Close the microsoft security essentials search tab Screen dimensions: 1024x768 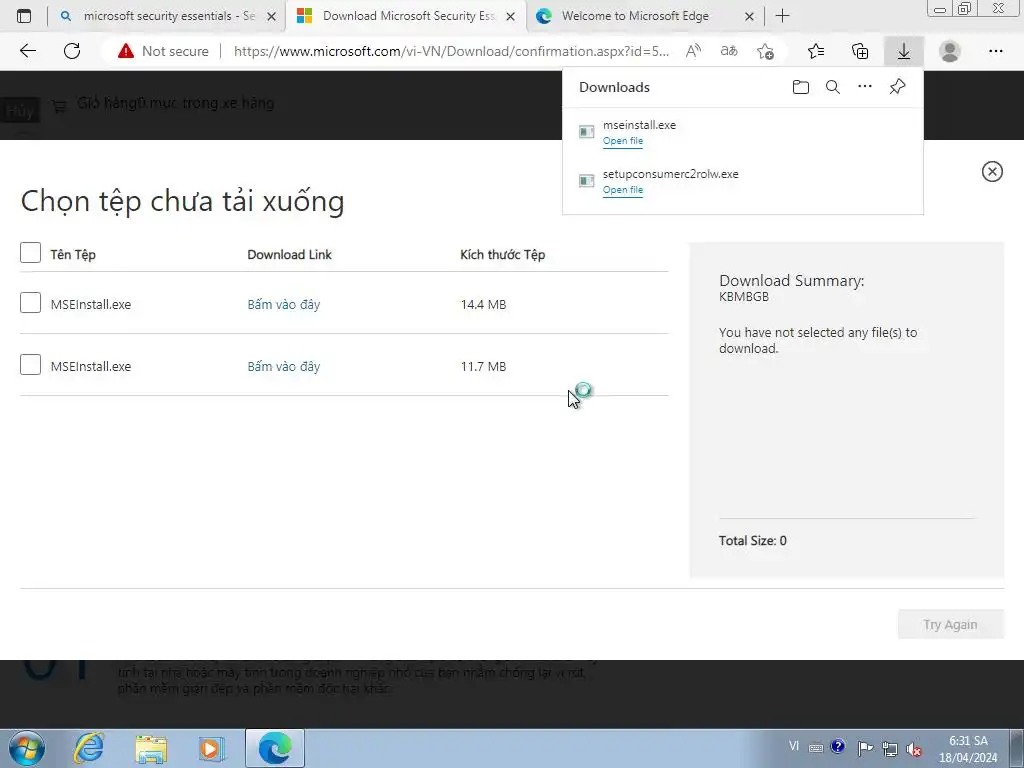(x=272, y=16)
